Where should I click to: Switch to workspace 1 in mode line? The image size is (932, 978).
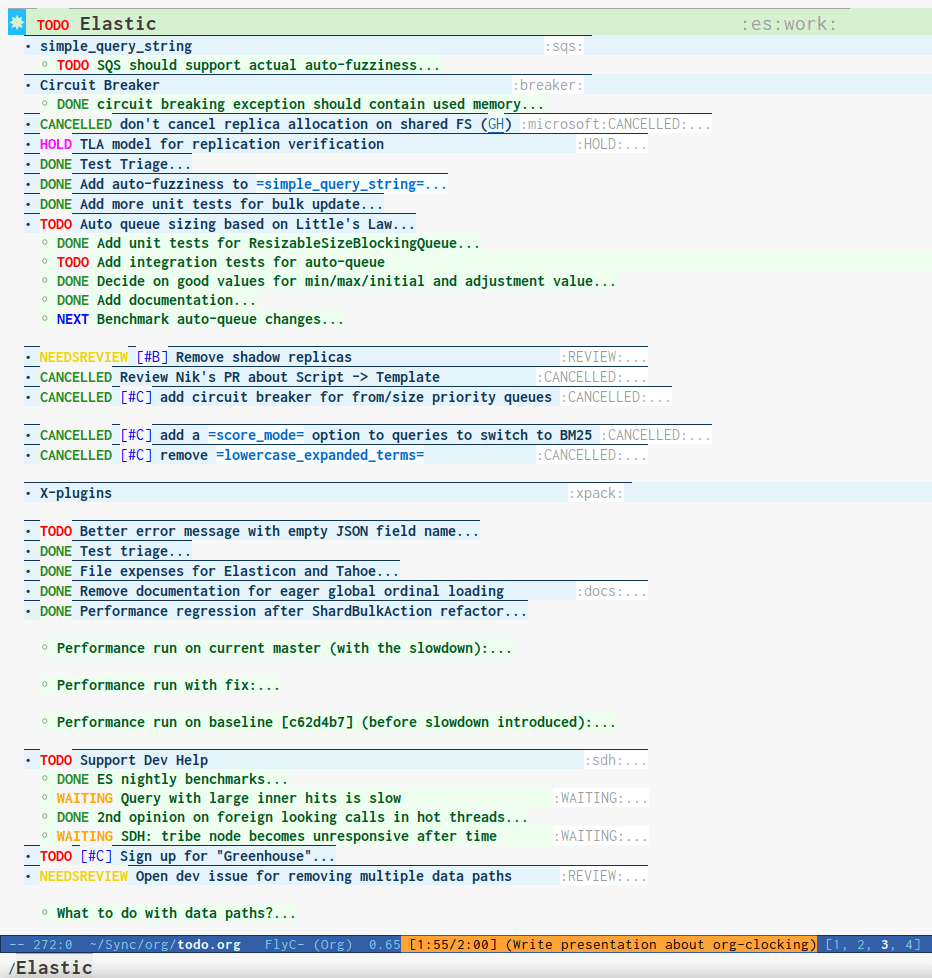tap(837, 944)
